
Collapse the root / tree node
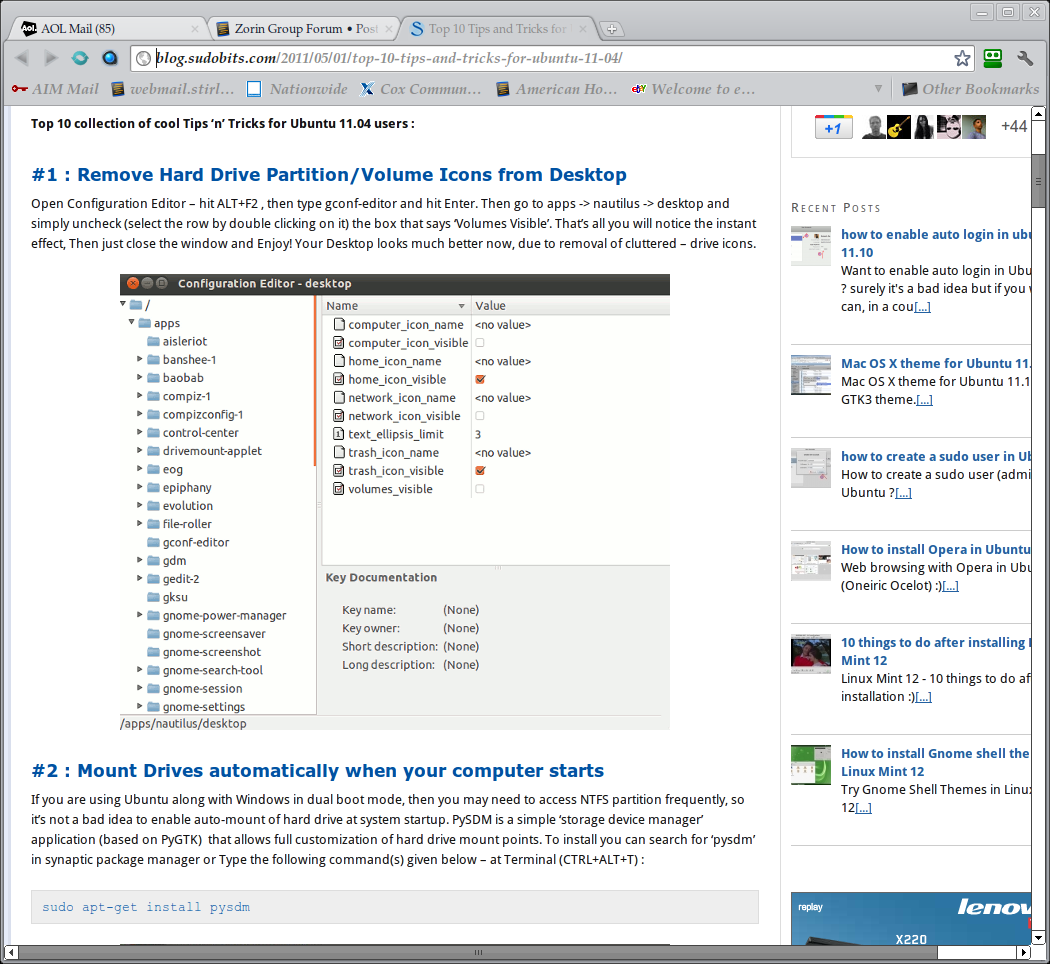pyautogui.click(x=123, y=304)
